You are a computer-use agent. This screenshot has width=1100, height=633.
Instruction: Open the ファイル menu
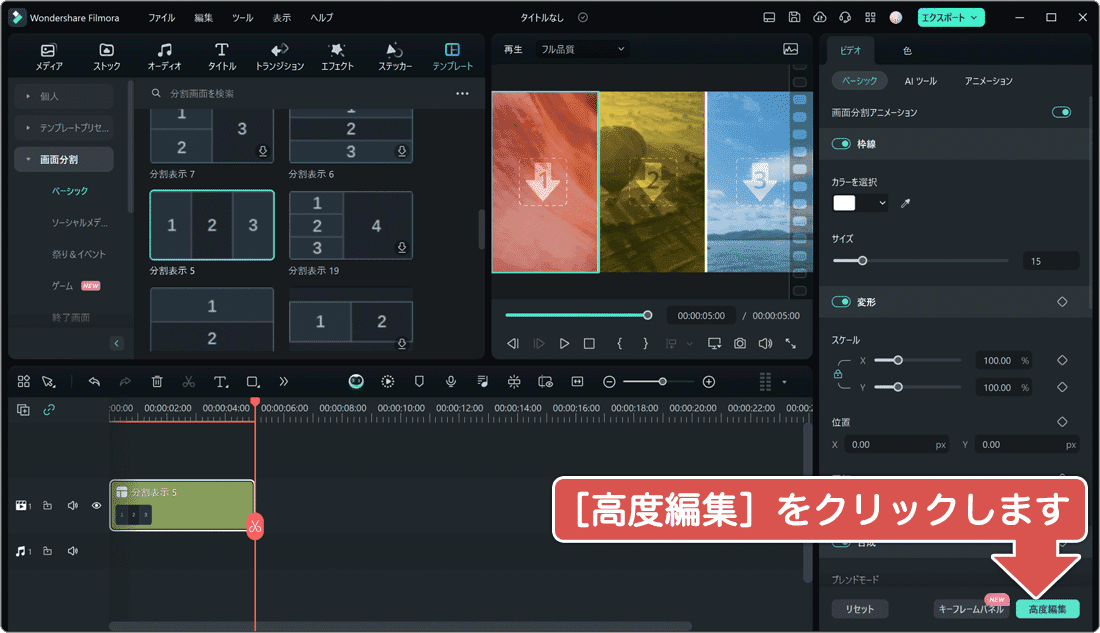pos(161,17)
